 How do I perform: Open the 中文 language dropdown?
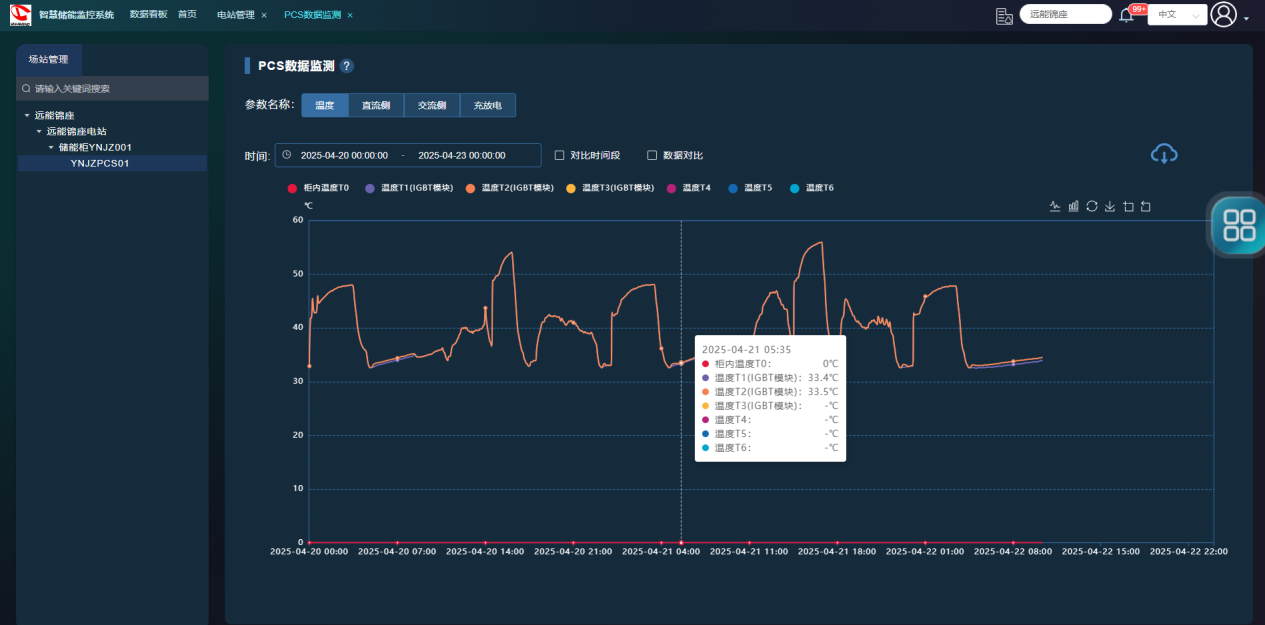1177,15
